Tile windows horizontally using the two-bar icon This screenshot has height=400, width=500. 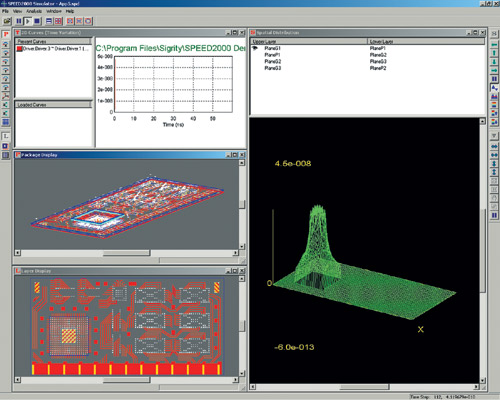point(49,21)
